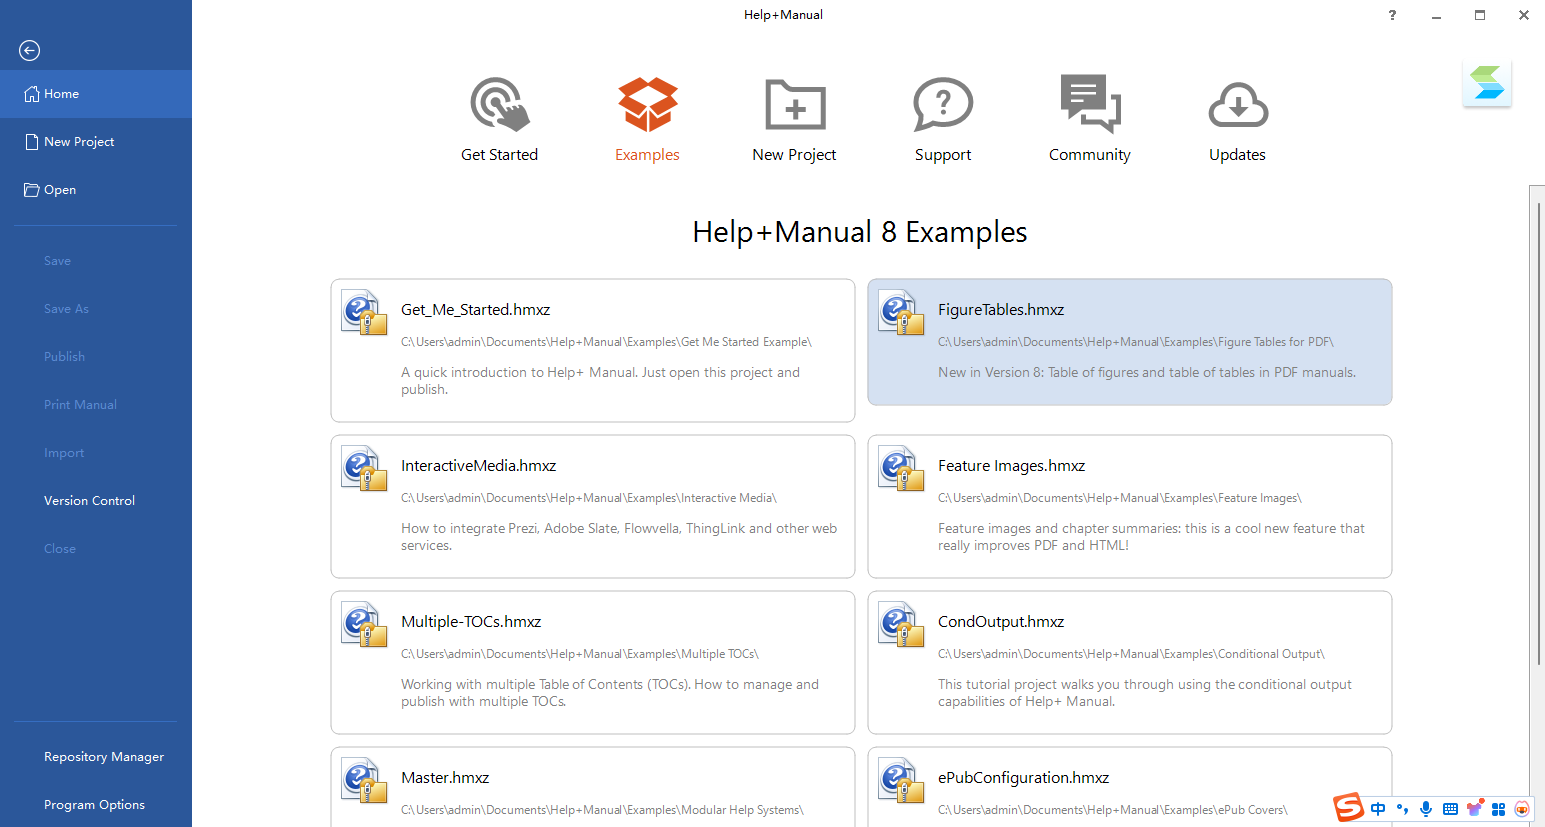The image size is (1545, 827).
Task: Click the Sogou S input method logo
Action: tap(1349, 807)
